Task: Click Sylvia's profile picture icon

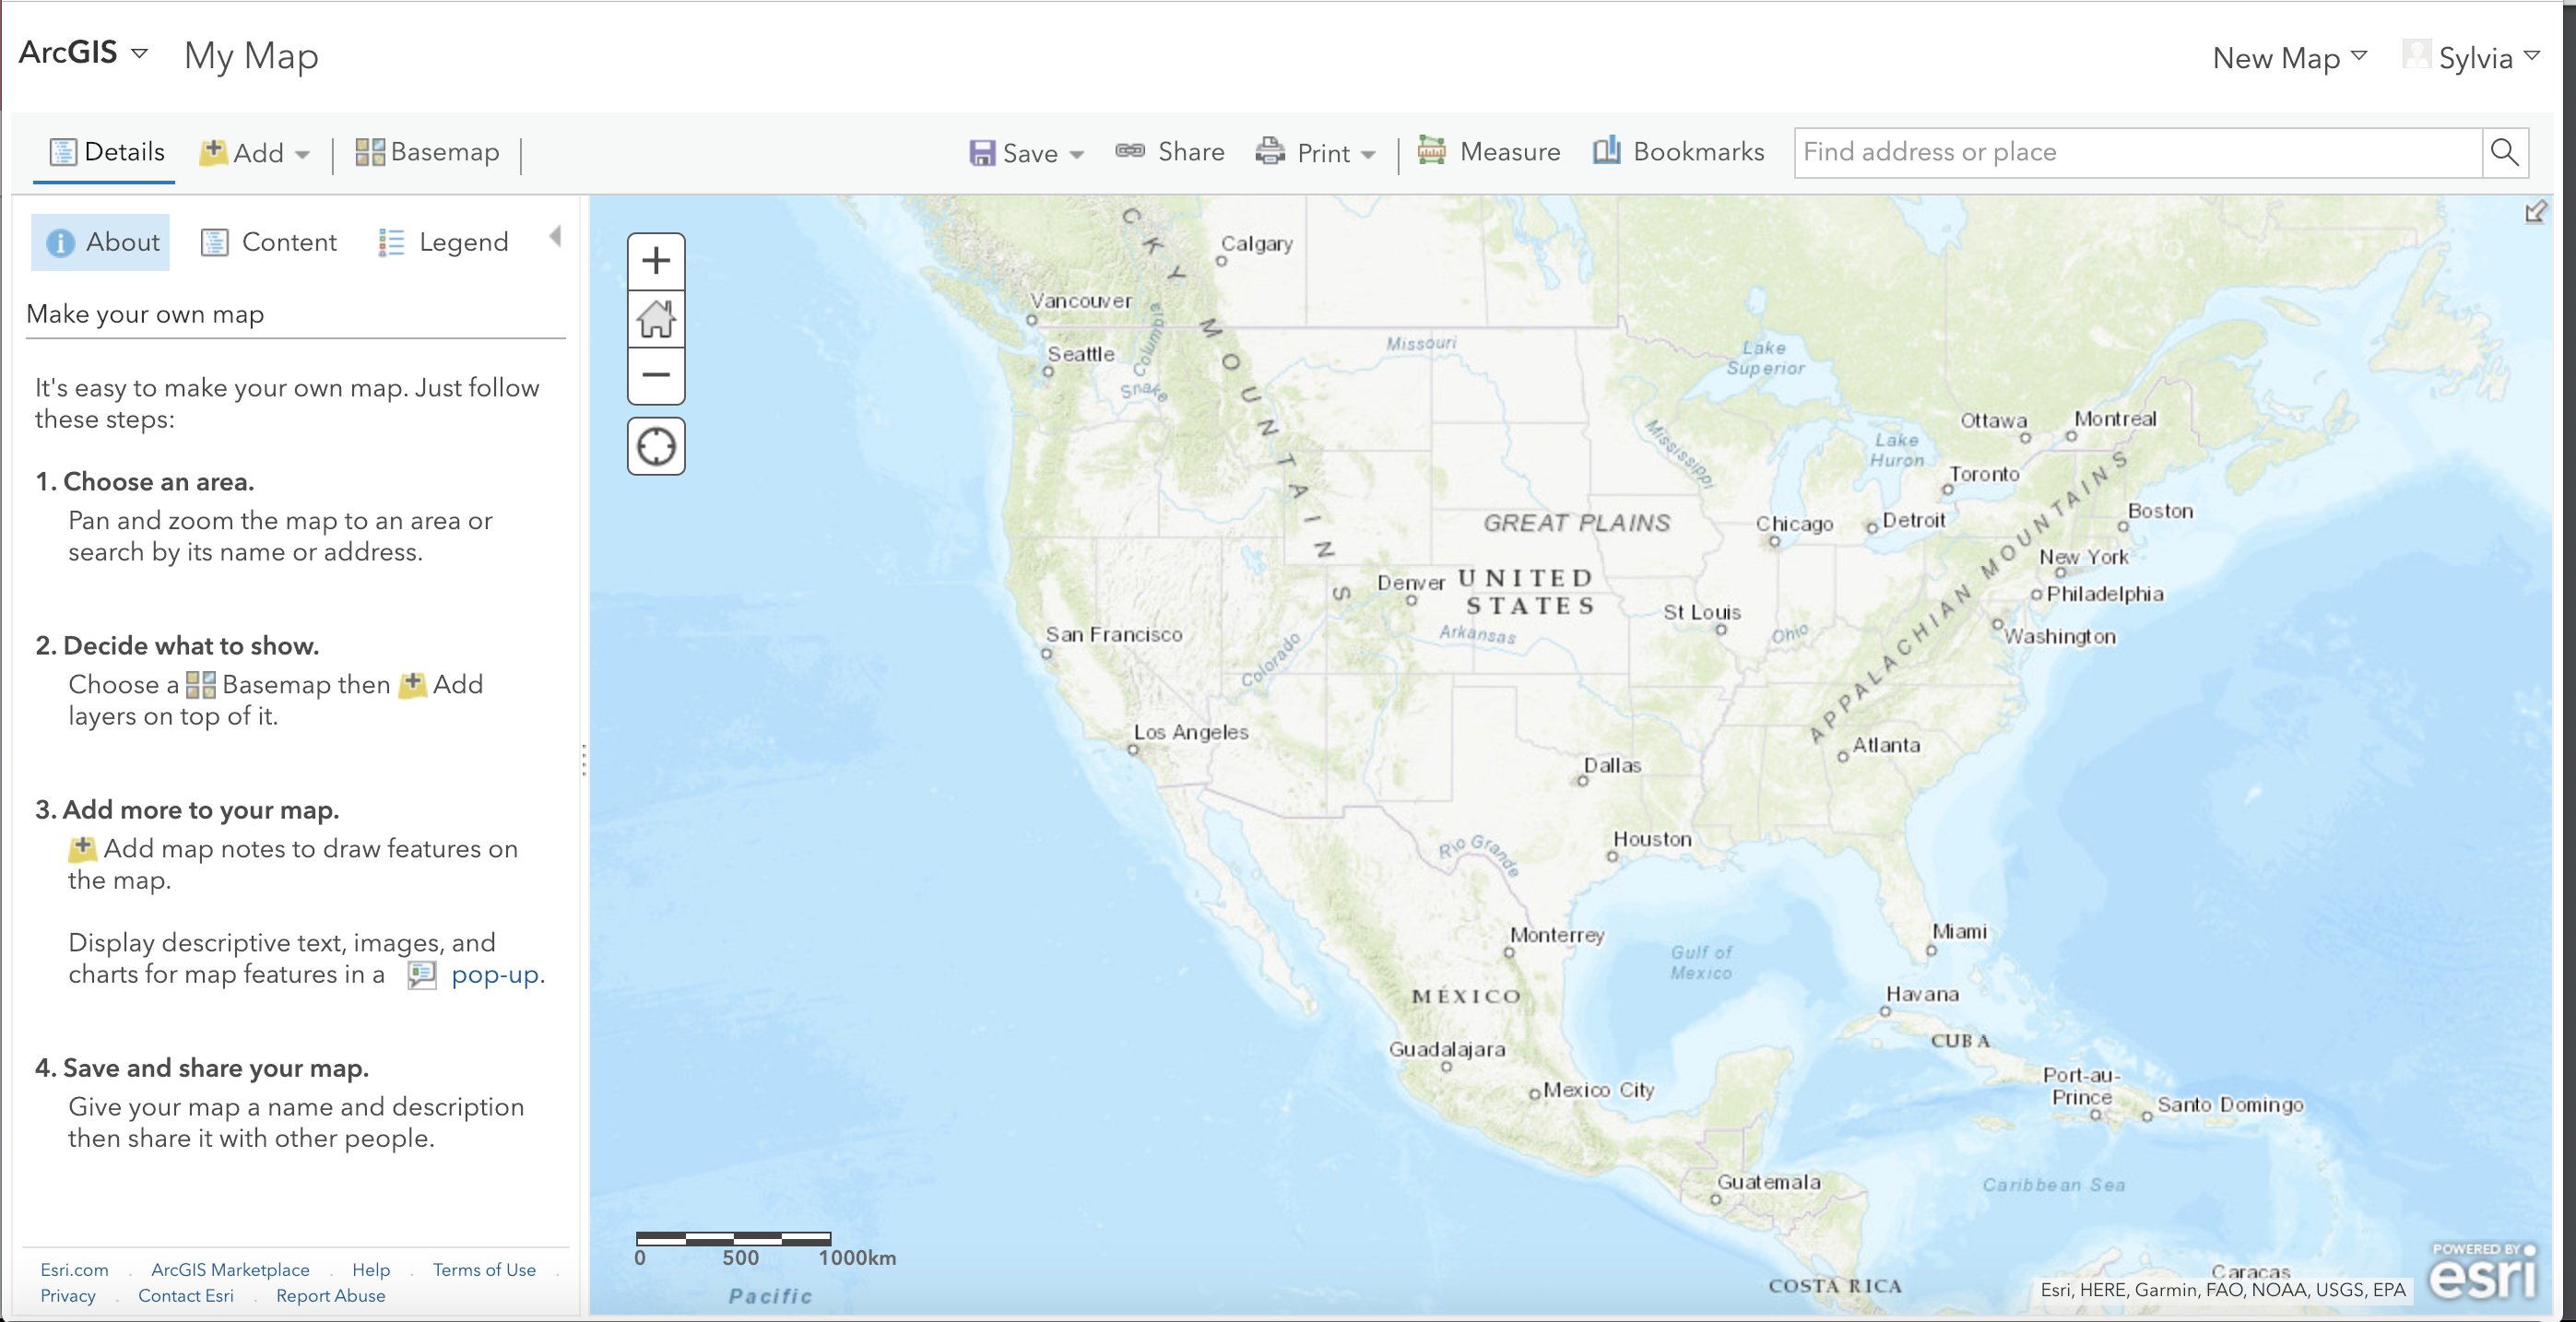Action: (2416, 54)
